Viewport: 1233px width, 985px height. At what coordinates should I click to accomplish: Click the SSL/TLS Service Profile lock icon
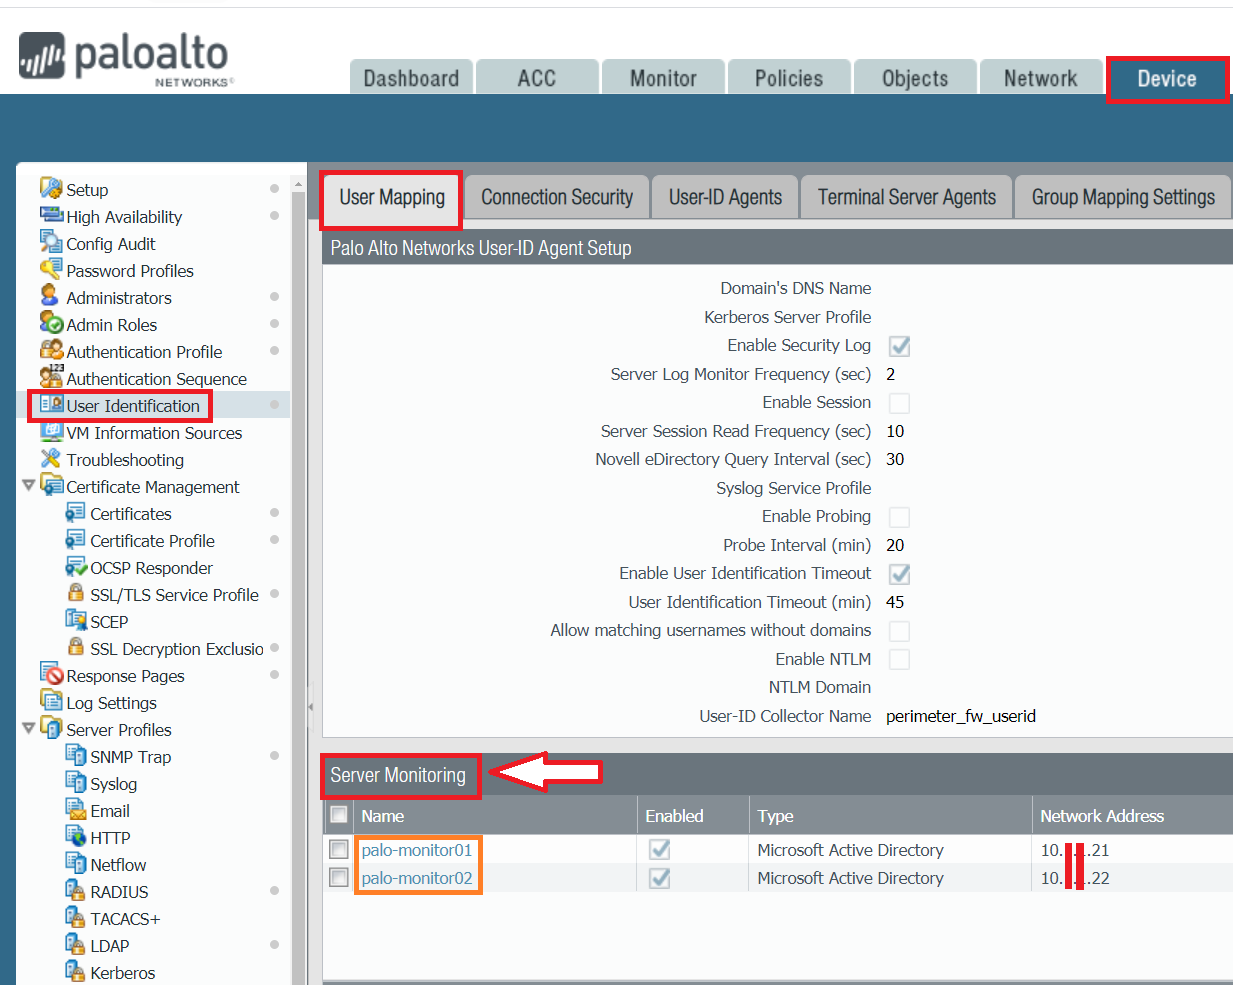coord(76,593)
